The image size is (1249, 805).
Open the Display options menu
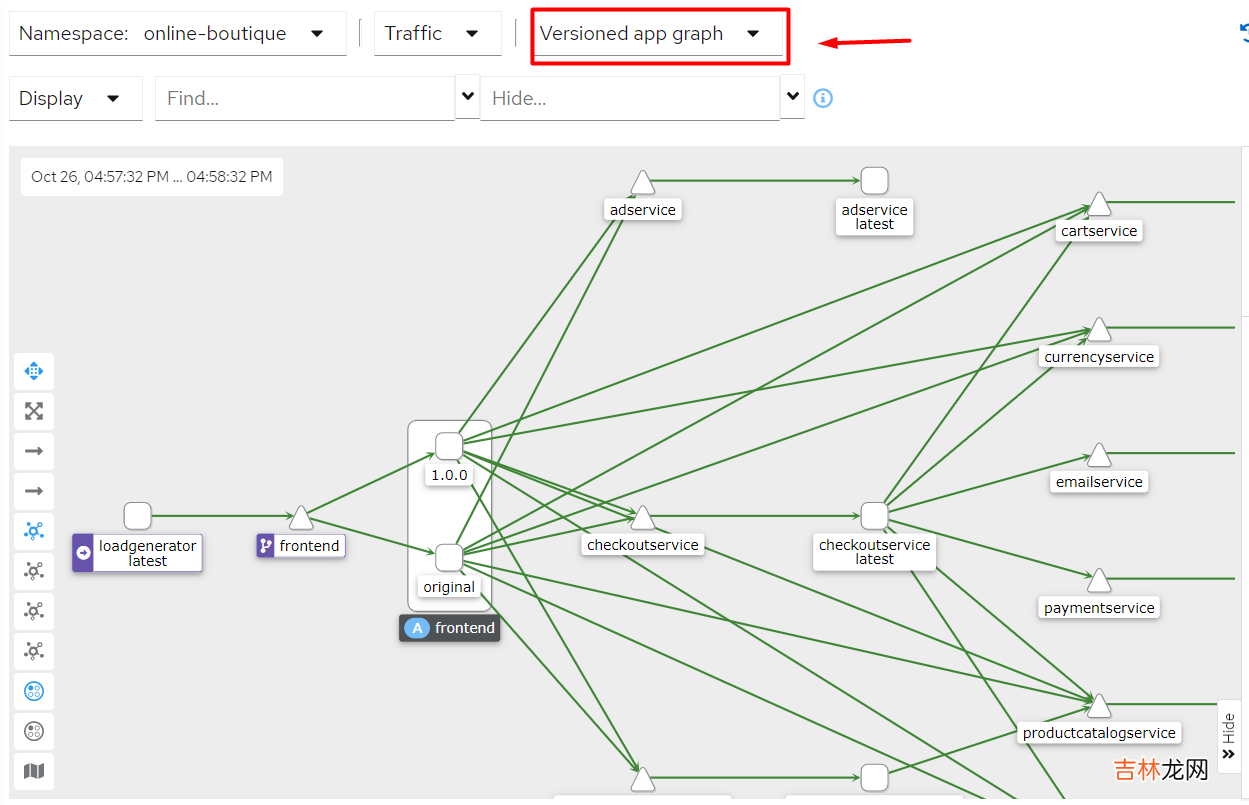click(x=75, y=98)
